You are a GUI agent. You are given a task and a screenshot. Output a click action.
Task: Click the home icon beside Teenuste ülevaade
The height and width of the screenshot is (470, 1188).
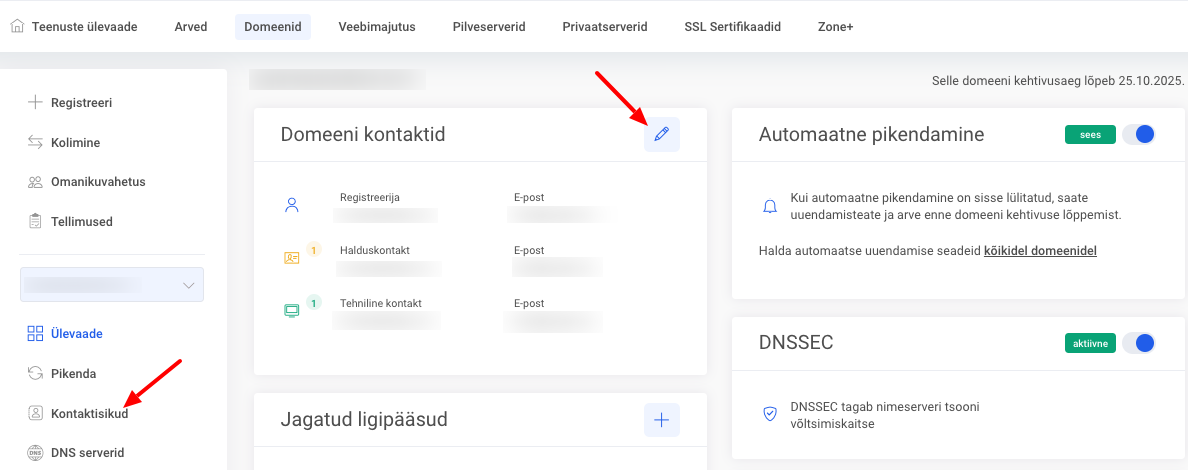[x=17, y=27]
